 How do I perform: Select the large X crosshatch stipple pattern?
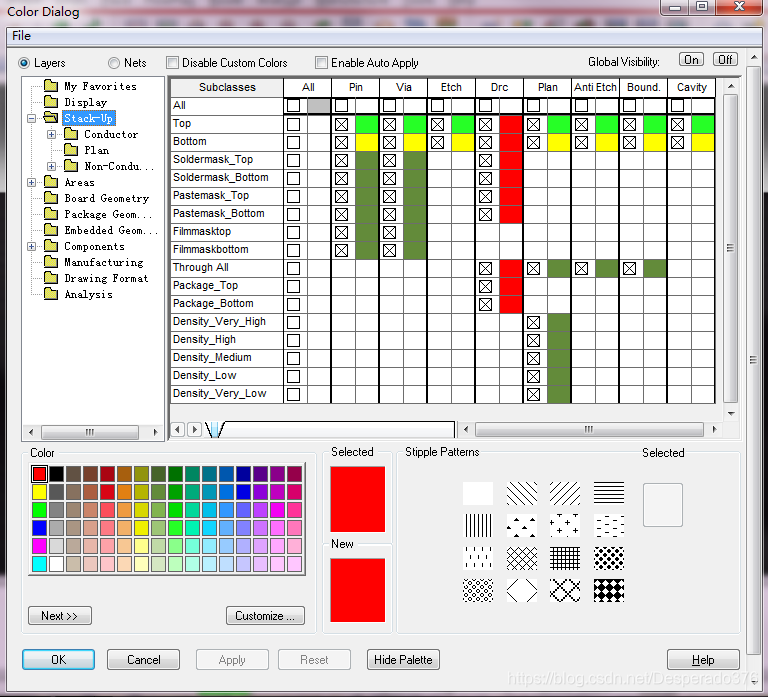pos(565,590)
